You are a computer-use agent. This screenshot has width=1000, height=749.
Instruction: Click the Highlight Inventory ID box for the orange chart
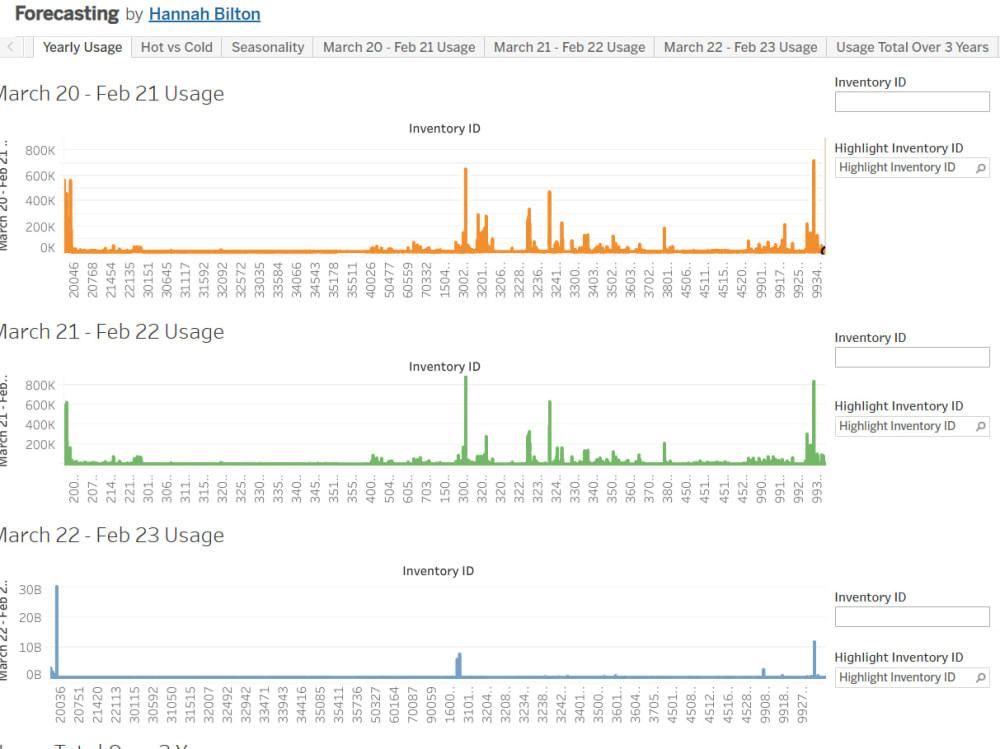click(x=900, y=167)
